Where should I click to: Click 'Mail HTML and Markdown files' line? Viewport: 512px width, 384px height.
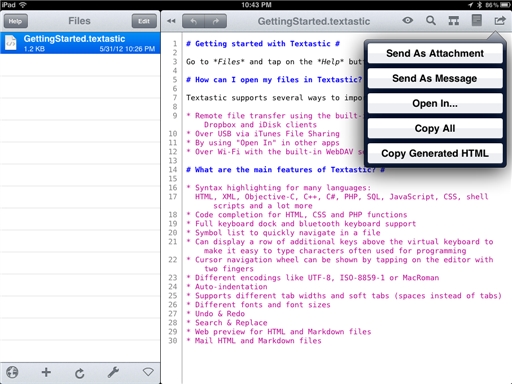pos(254,341)
